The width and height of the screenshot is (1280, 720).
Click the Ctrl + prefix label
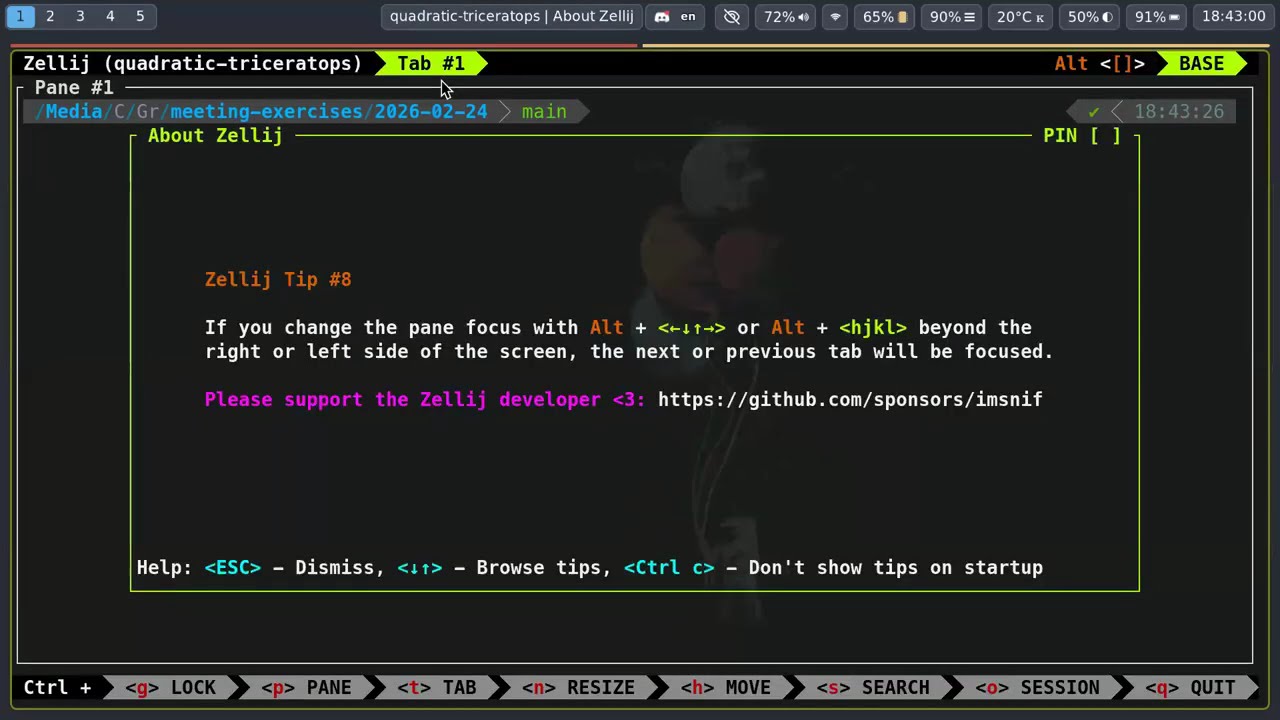[57, 687]
